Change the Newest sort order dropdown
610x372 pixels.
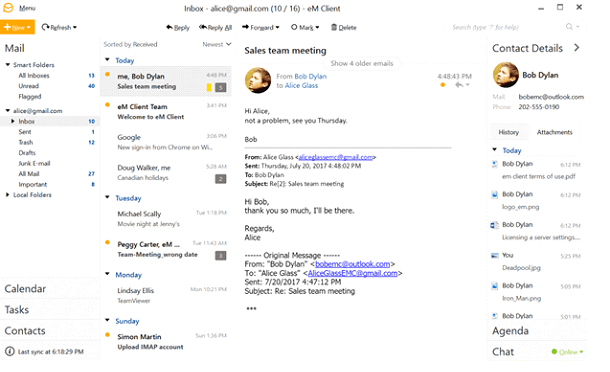217,44
